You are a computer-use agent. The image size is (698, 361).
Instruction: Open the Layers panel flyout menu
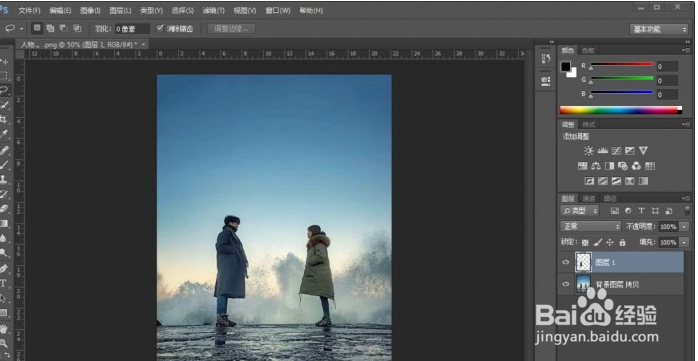click(x=687, y=199)
